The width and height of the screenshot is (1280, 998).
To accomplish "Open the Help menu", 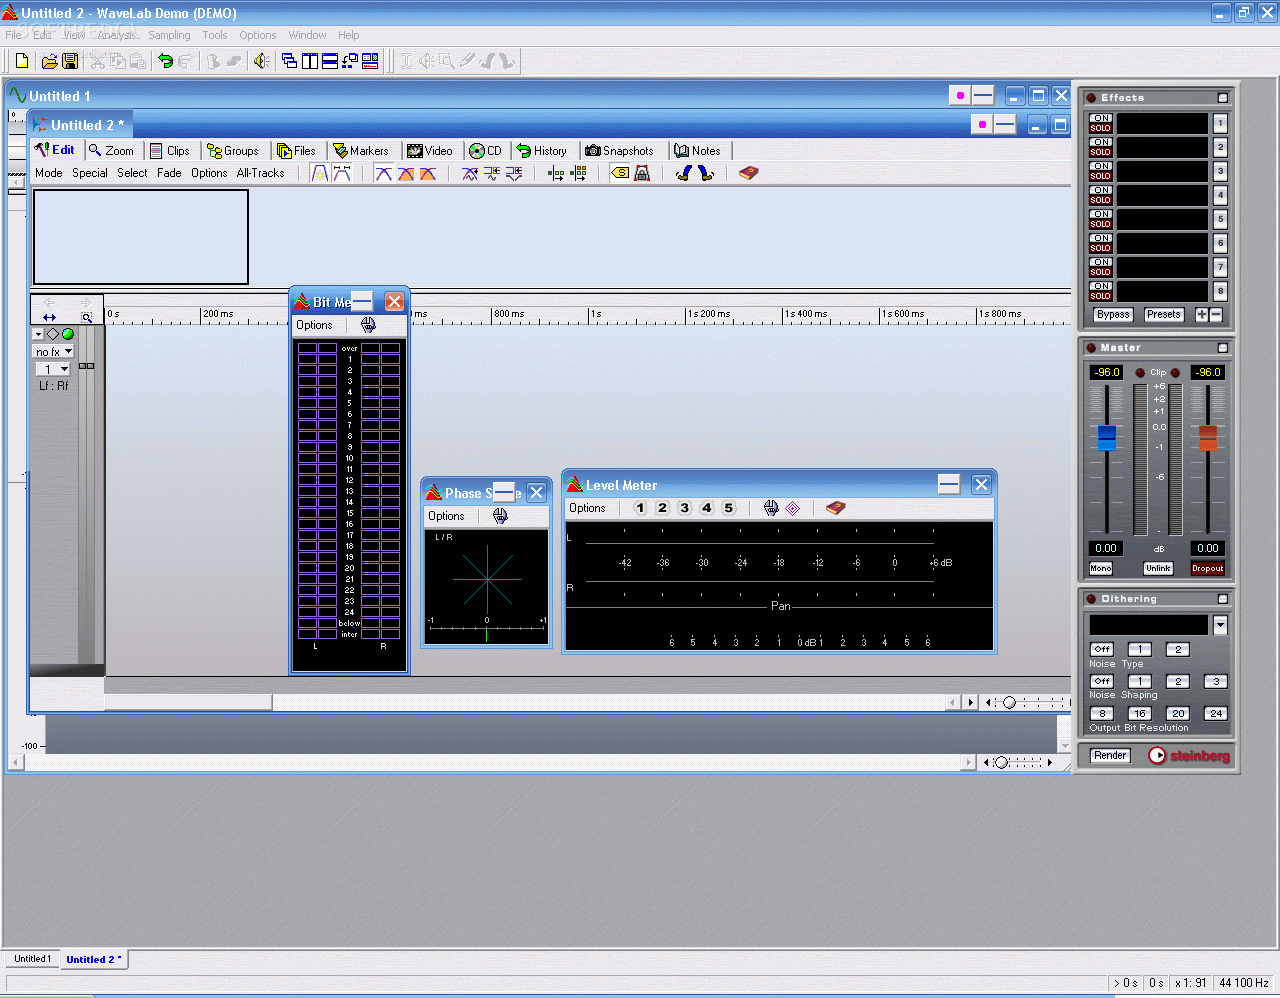I will click(348, 35).
